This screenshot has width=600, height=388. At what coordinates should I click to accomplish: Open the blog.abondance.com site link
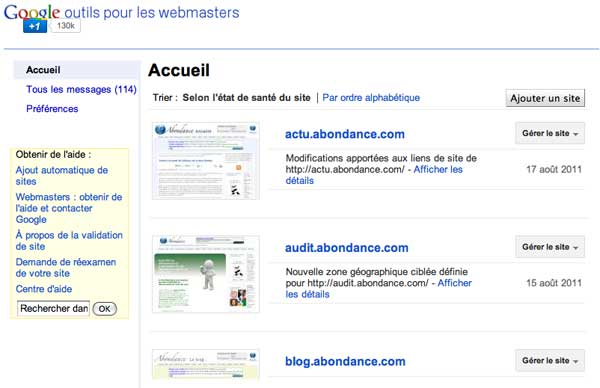345,362
